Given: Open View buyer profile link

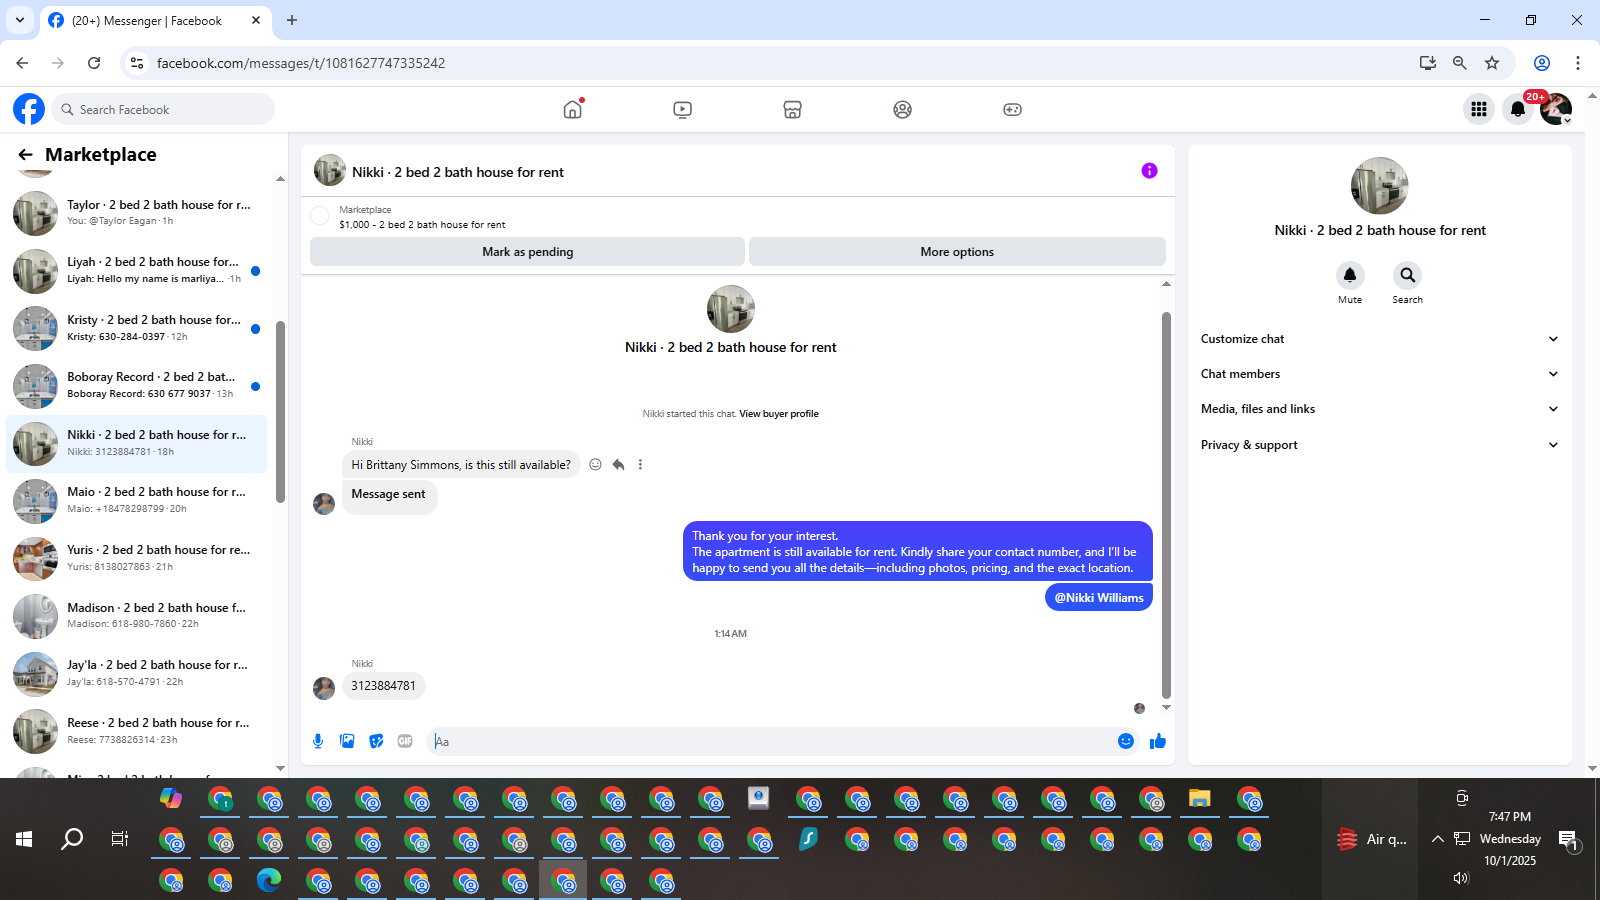Looking at the screenshot, I should pos(779,414).
